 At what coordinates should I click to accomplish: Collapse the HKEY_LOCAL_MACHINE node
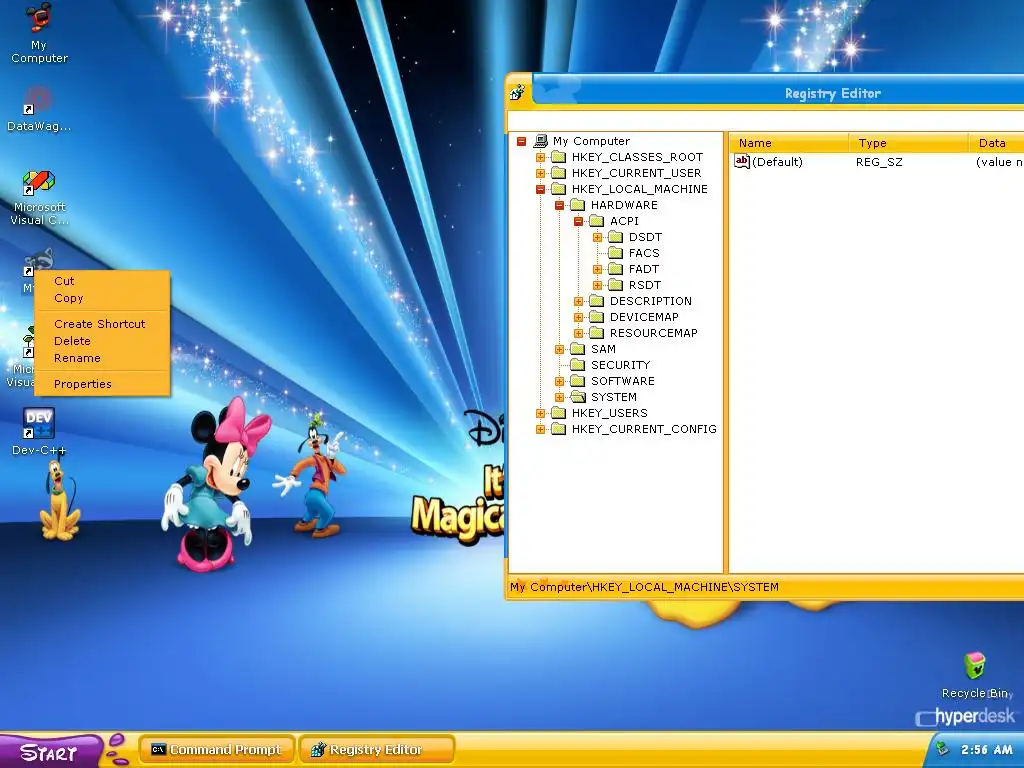coord(540,189)
